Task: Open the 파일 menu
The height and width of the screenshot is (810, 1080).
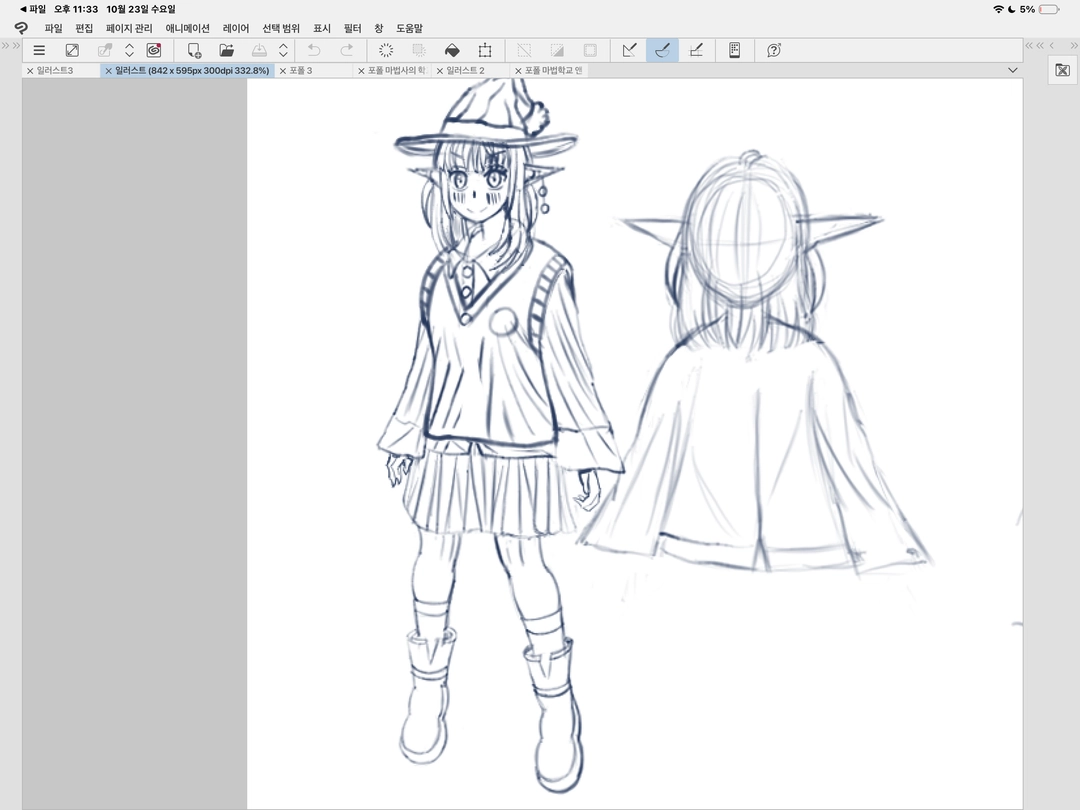Action: 53,28
